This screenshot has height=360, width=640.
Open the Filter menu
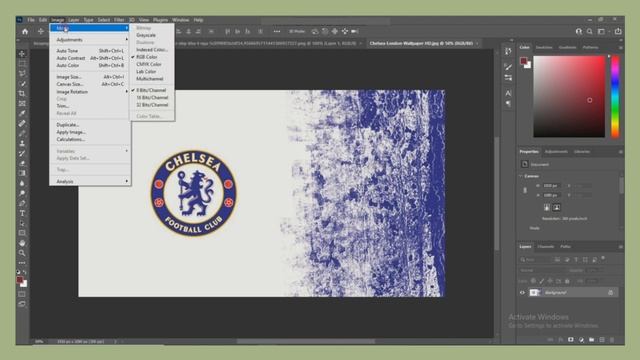point(119,20)
